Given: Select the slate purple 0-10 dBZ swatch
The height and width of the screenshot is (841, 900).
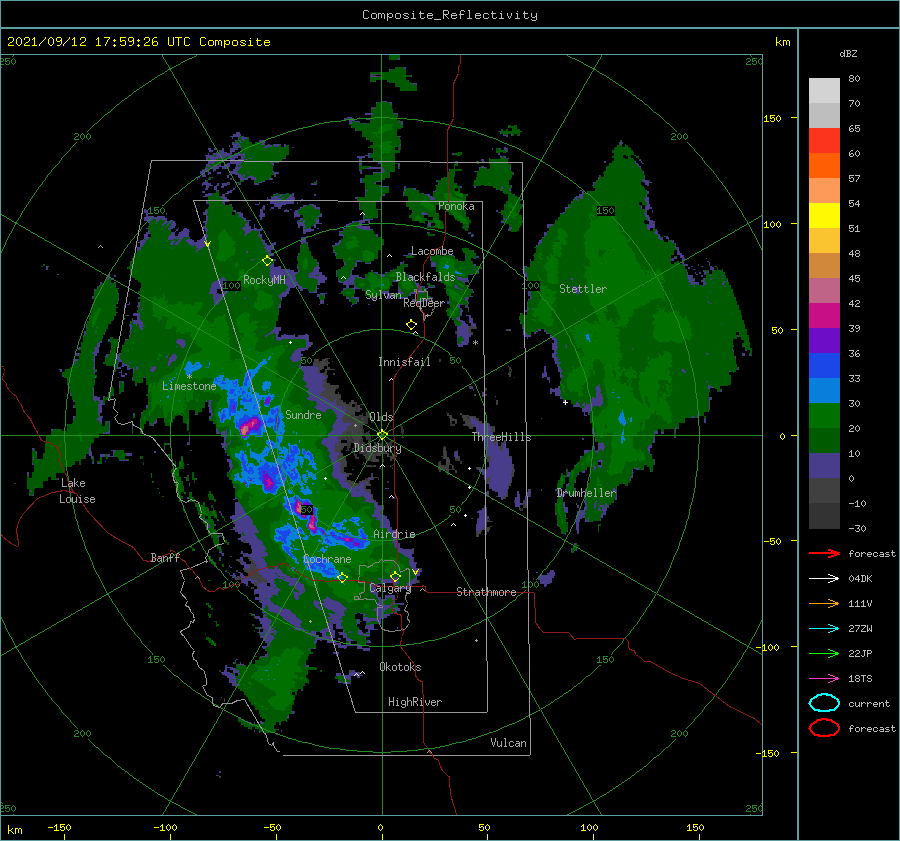Looking at the screenshot, I should click(824, 465).
